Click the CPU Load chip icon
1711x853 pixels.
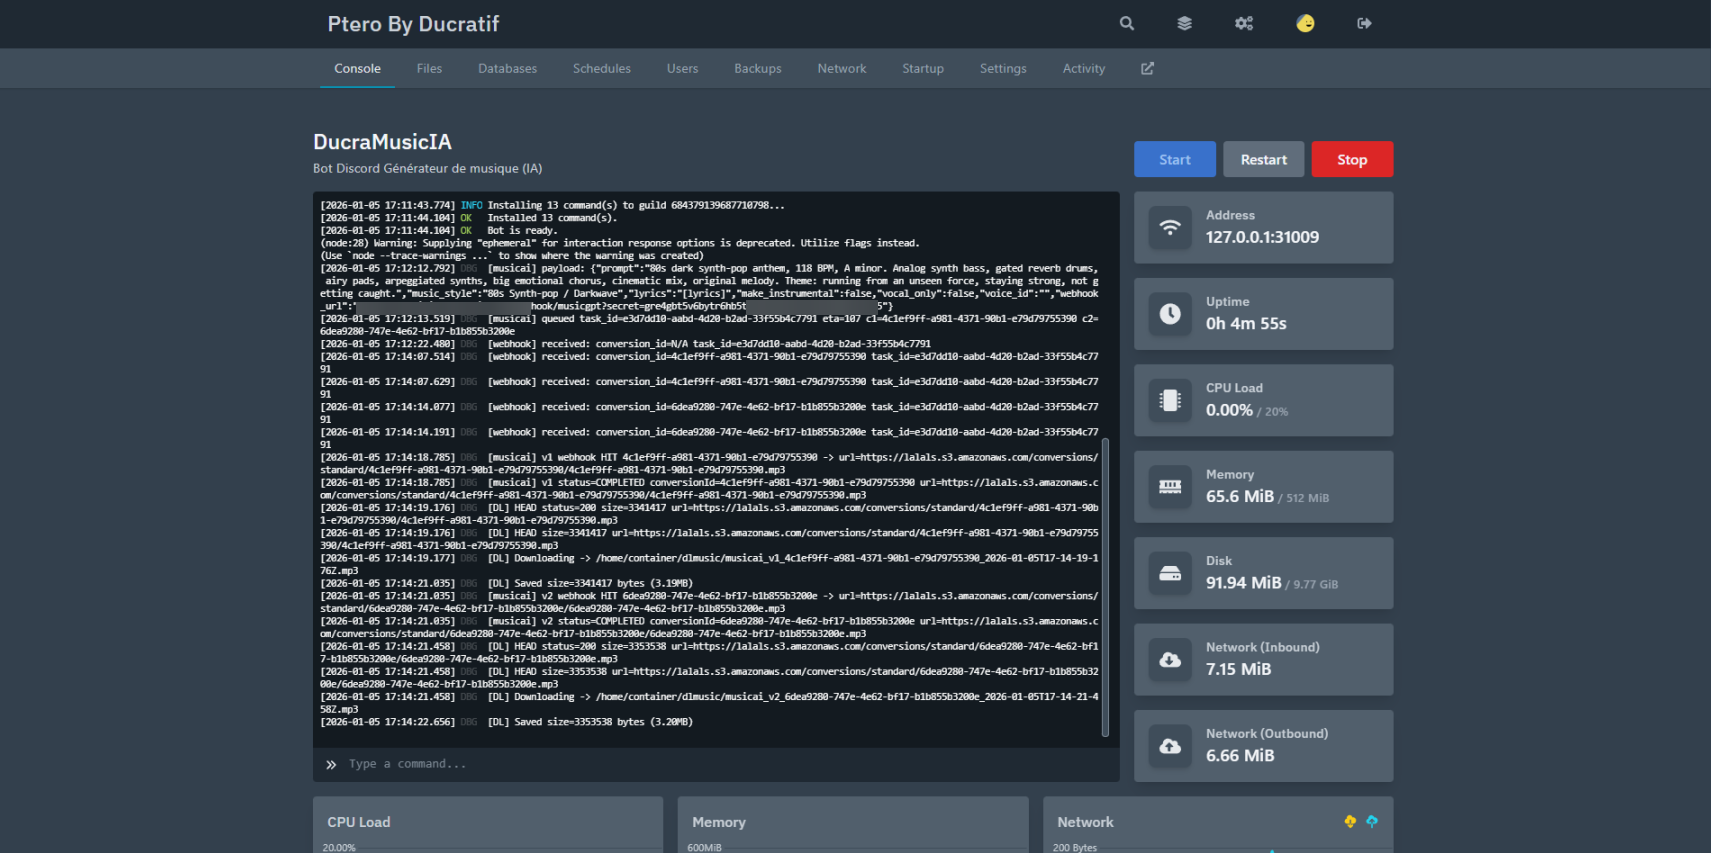tap(1170, 400)
